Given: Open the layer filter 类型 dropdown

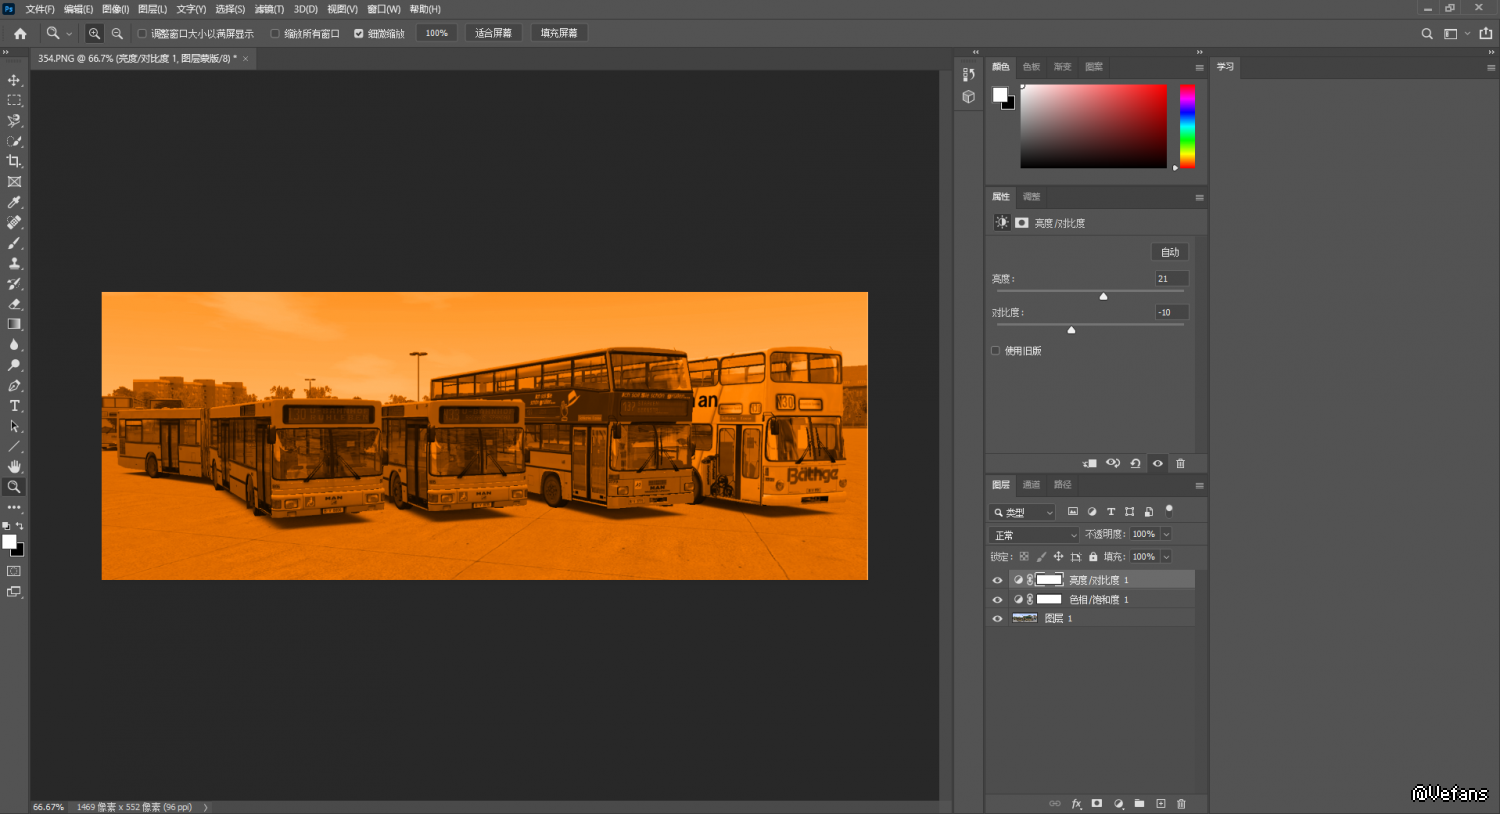Looking at the screenshot, I should tap(1022, 512).
